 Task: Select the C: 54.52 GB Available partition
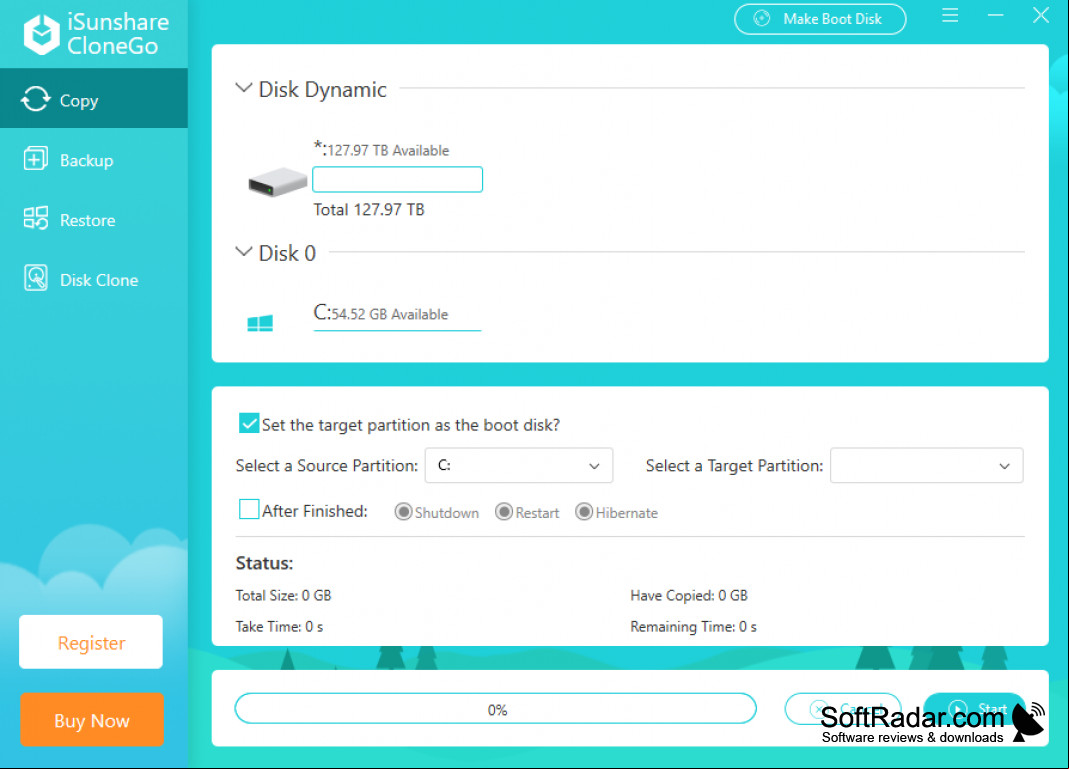397,315
